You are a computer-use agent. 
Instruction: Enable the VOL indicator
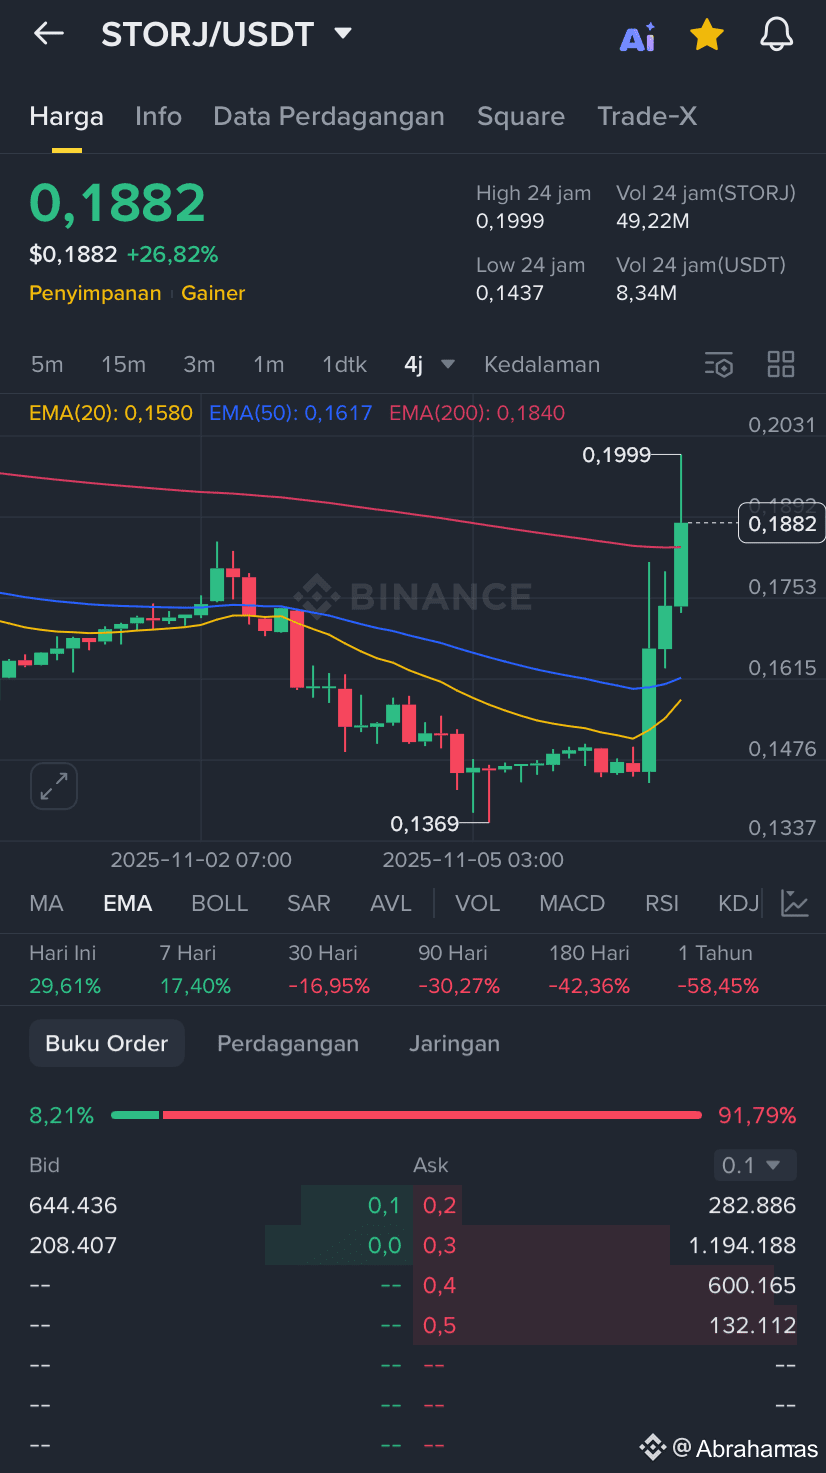(477, 903)
